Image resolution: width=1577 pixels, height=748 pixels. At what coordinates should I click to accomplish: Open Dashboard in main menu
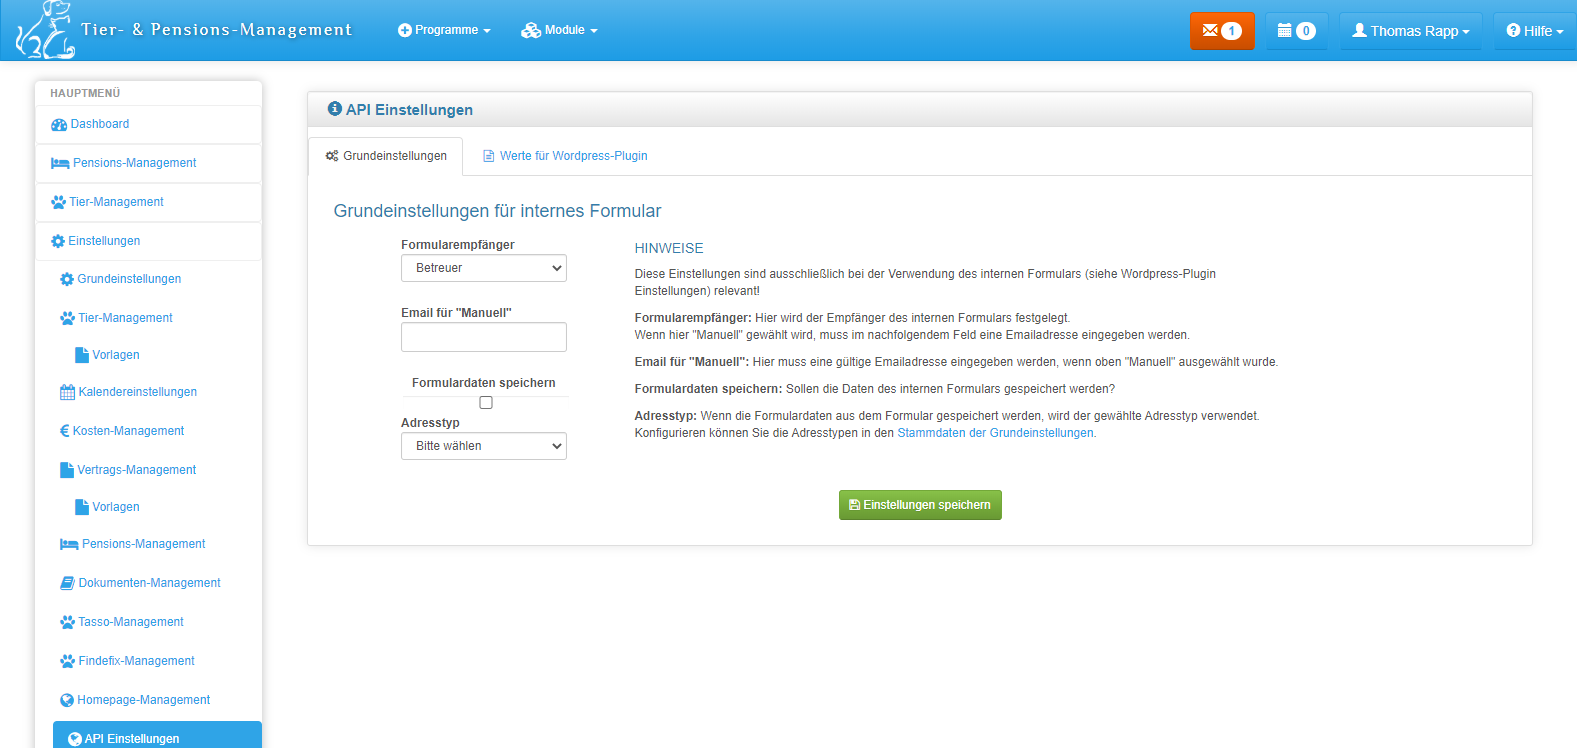coord(149,125)
